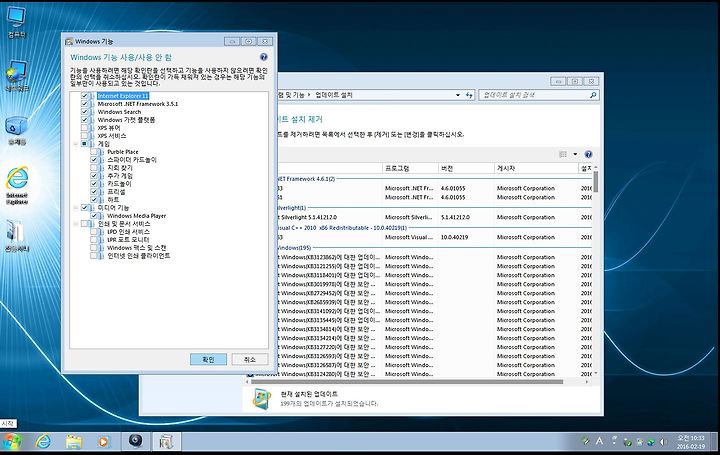The image size is (720, 455).
Task: Sort by the 게시자 column header
Action: 536,169
